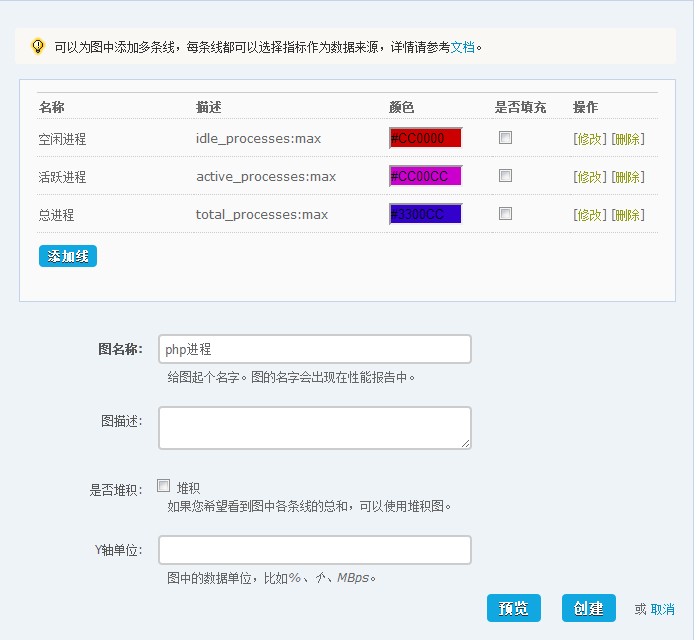Enable fill for 总进程 line
The image size is (697, 640).
click(x=506, y=214)
